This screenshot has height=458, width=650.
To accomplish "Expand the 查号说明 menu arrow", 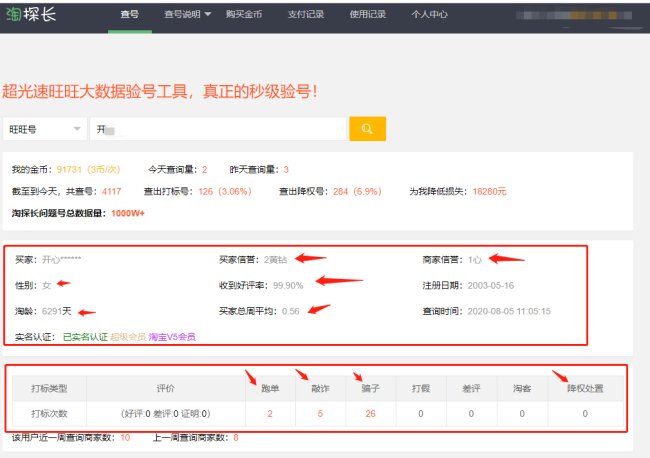I will pos(208,15).
